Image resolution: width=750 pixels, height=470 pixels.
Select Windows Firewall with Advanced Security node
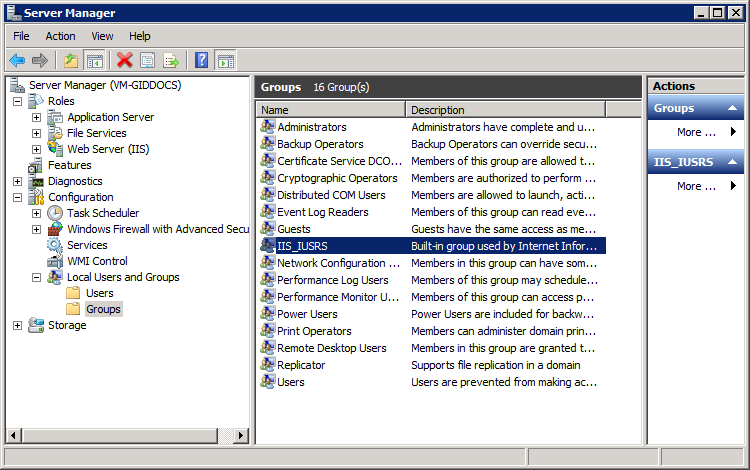click(157, 229)
